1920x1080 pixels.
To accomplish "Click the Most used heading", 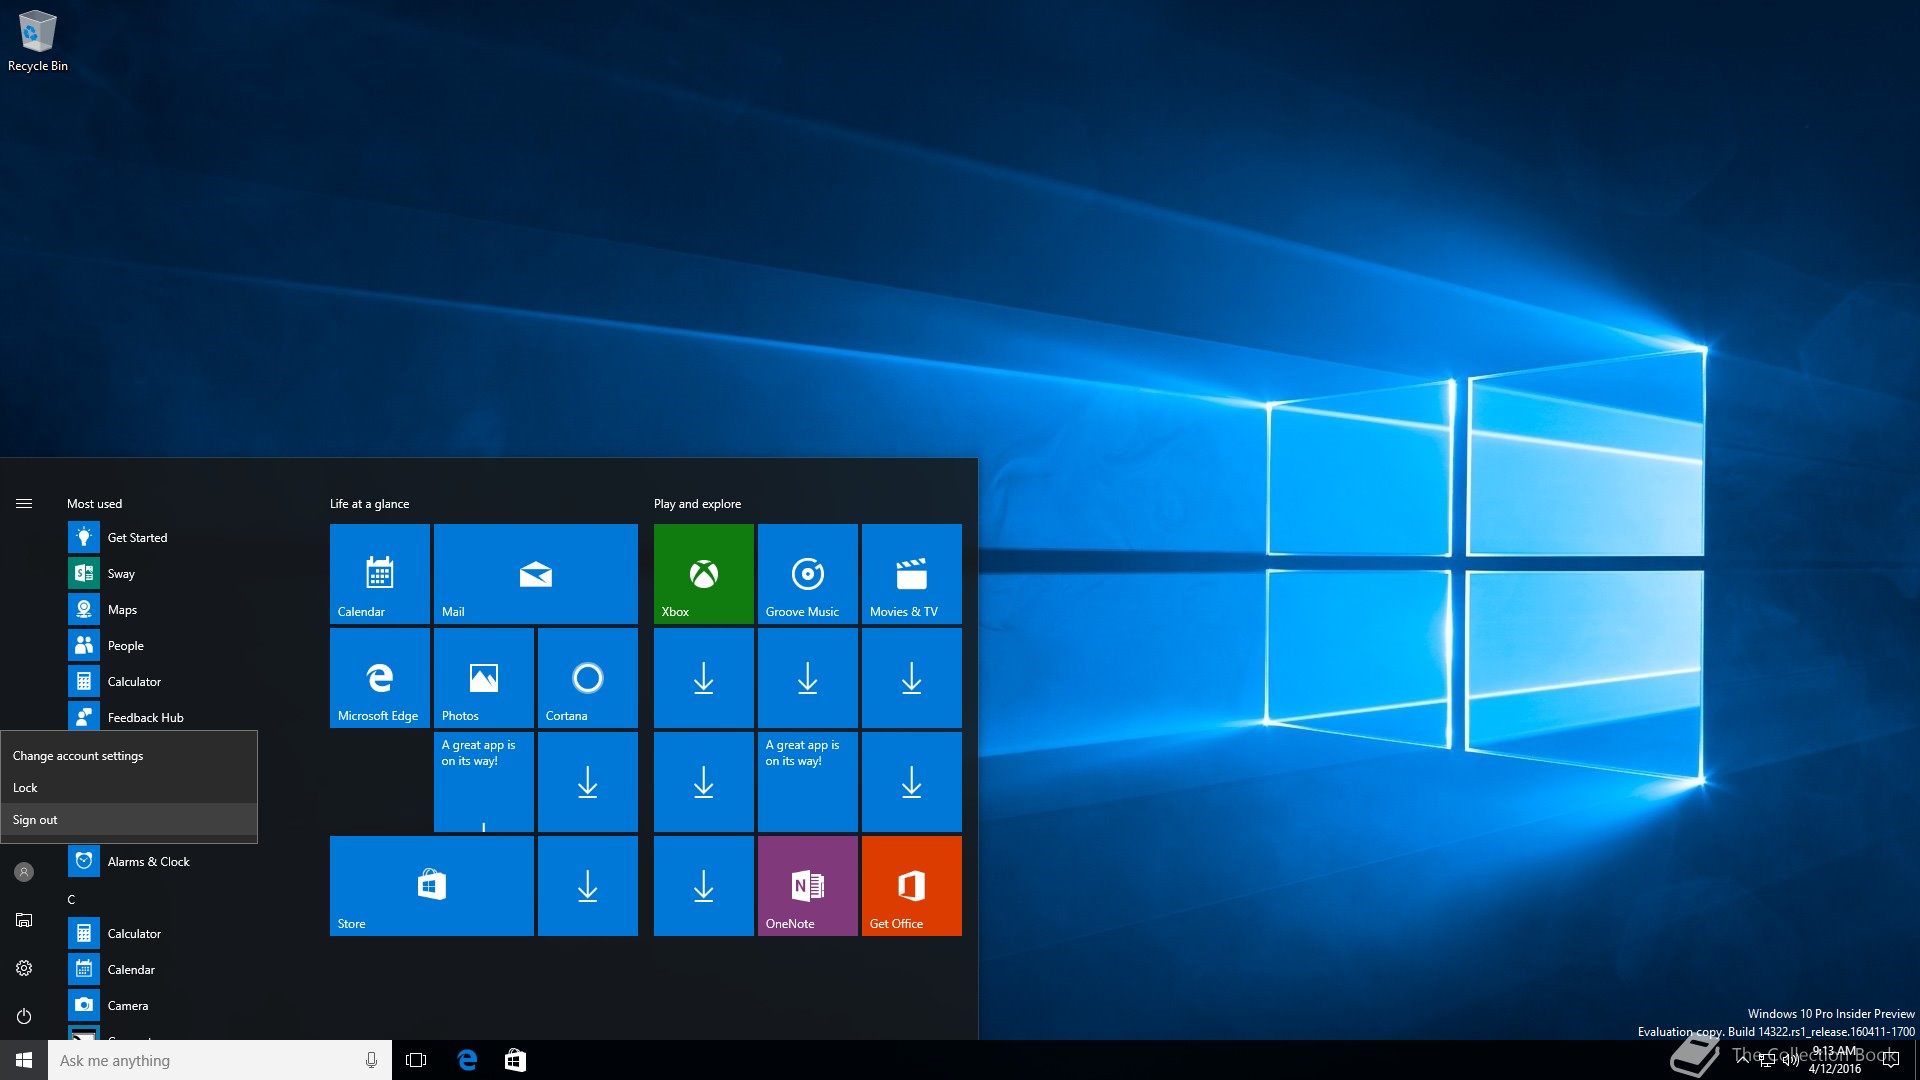I will pos(95,504).
